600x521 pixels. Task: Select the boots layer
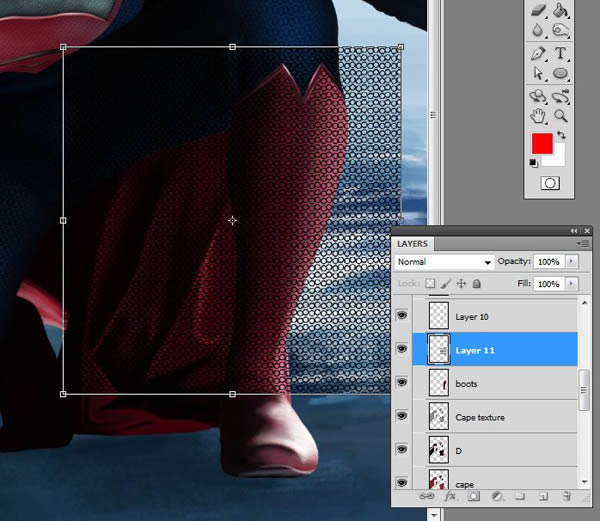coord(494,383)
